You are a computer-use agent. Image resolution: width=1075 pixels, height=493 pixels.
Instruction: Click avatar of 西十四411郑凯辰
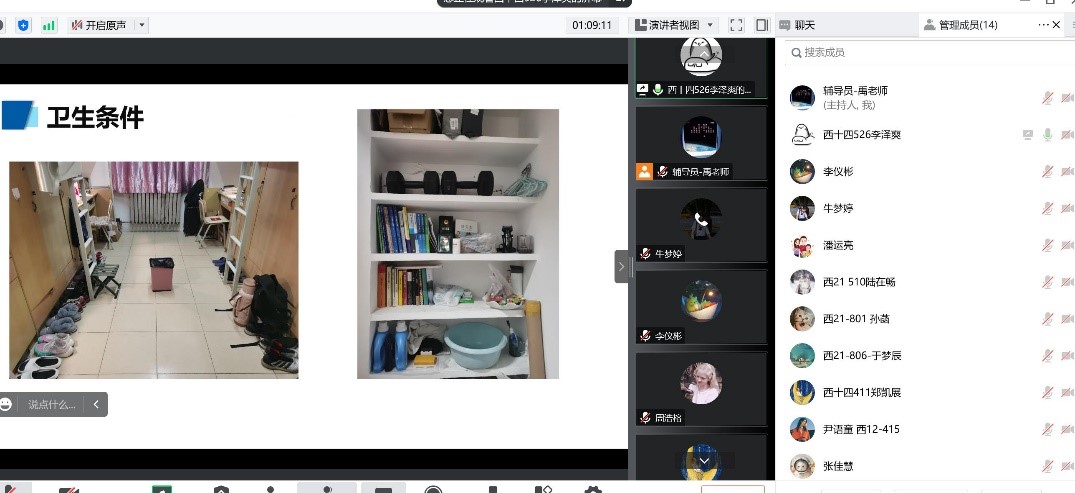[x=802, y=393]
